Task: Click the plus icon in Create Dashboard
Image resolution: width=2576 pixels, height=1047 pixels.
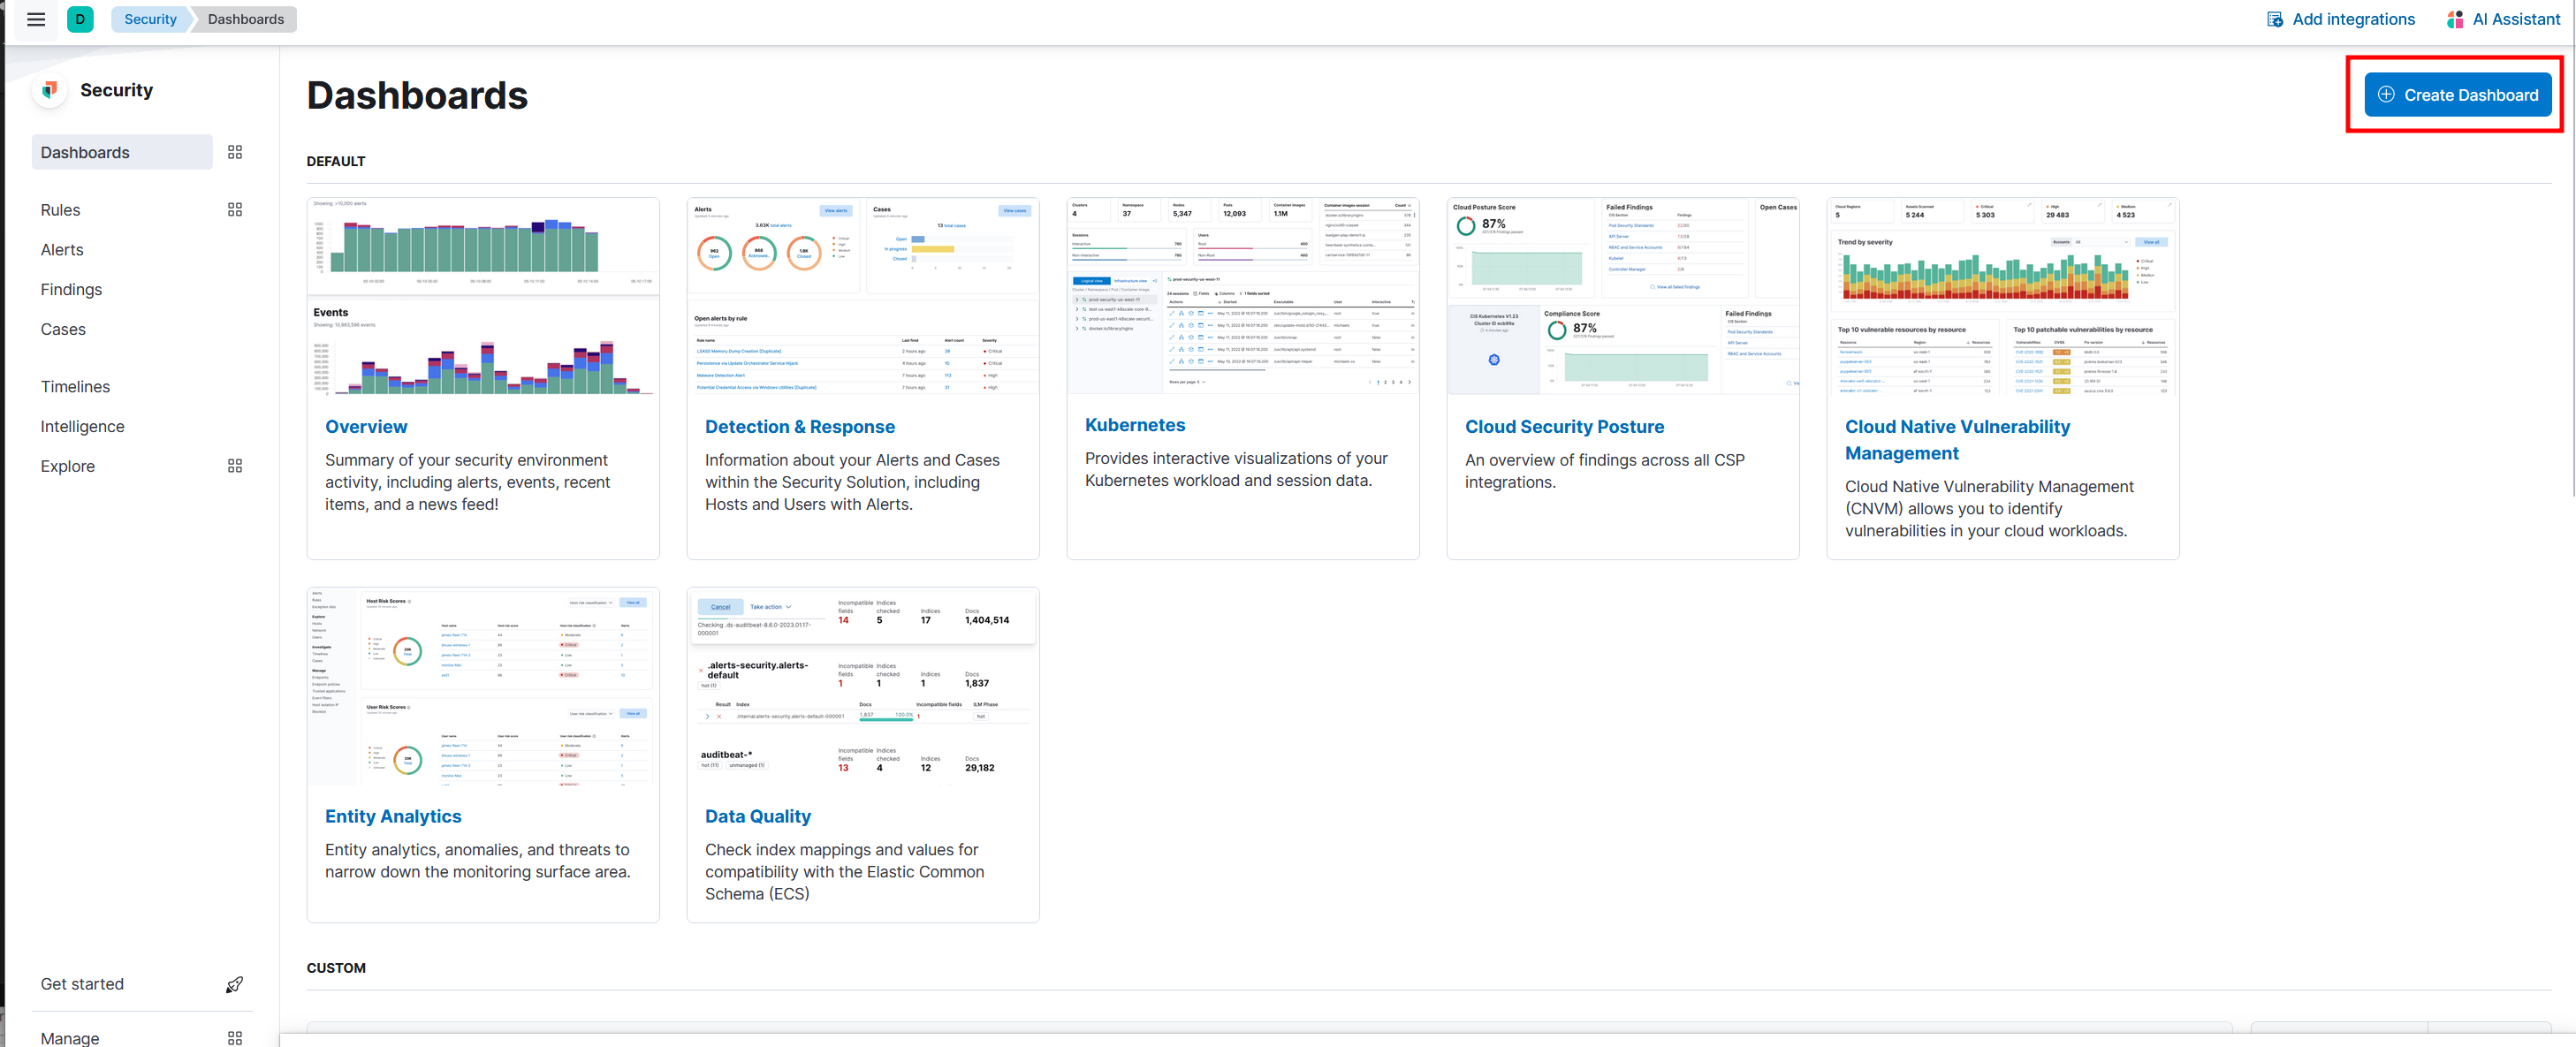Action: 2386,94
